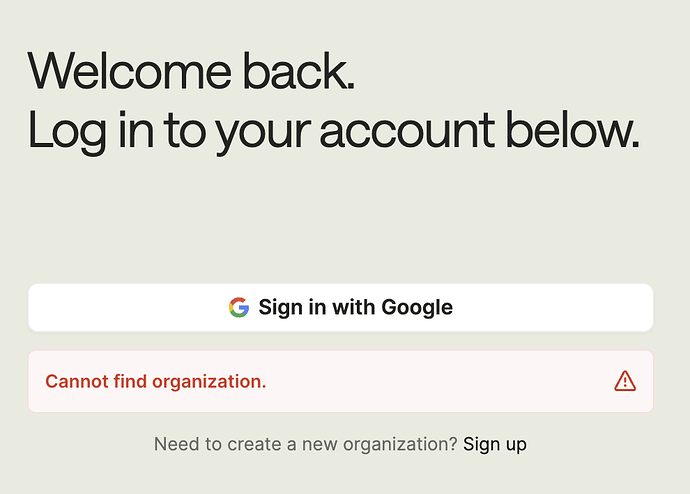Click the alert icon beside the organization error
This screenshot has width=690, height=494.
(x=625, y=381)
